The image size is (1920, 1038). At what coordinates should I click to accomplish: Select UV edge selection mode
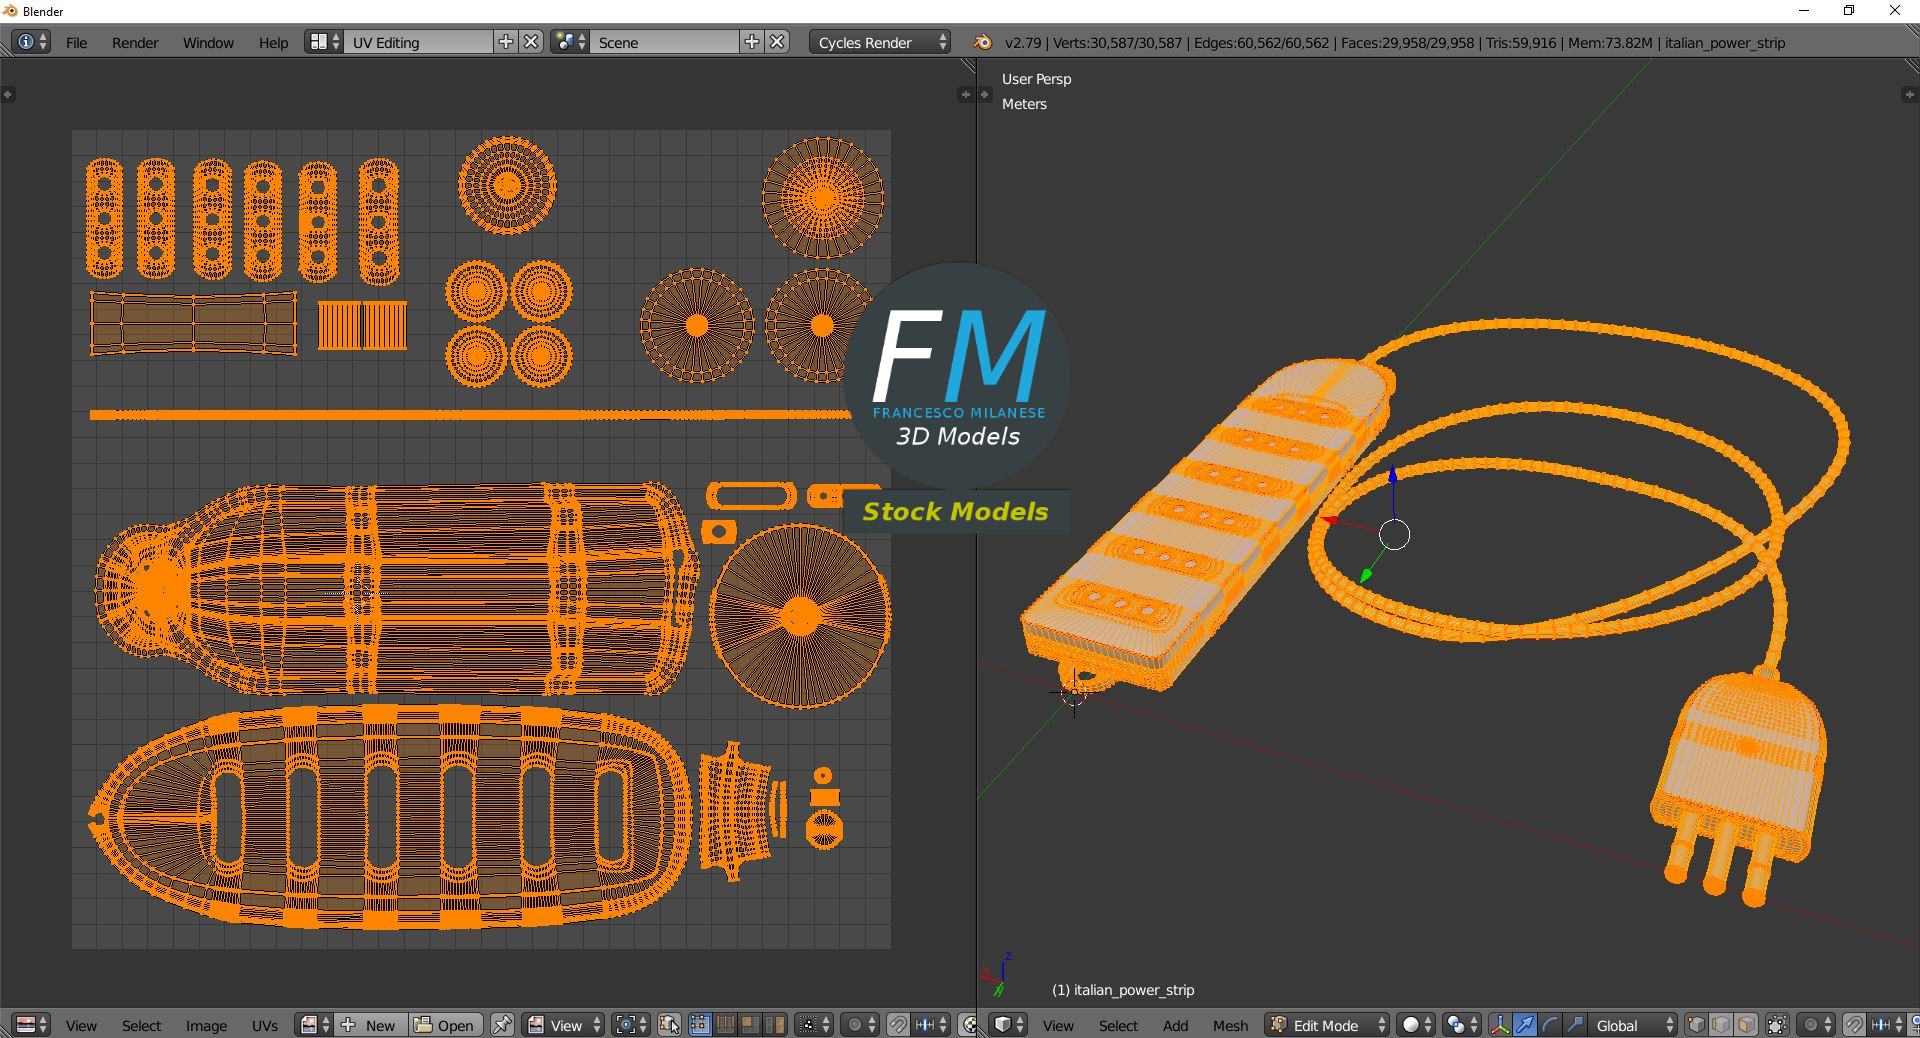725,1025
